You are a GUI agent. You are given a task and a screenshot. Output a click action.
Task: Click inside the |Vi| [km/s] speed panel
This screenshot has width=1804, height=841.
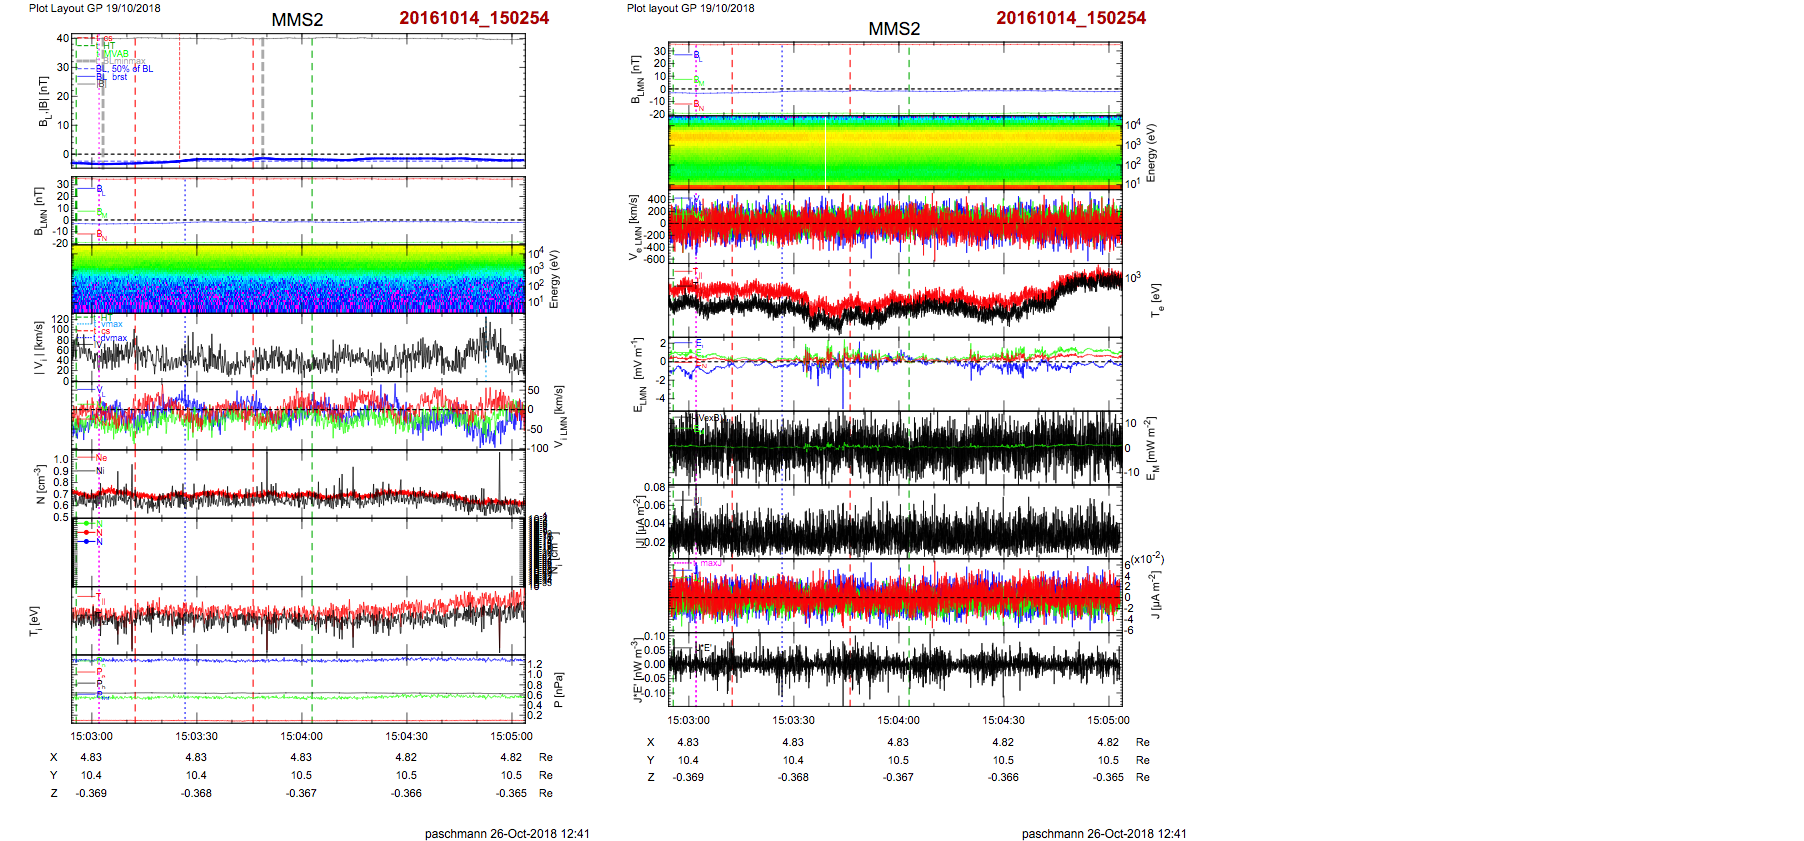point(298,348)
